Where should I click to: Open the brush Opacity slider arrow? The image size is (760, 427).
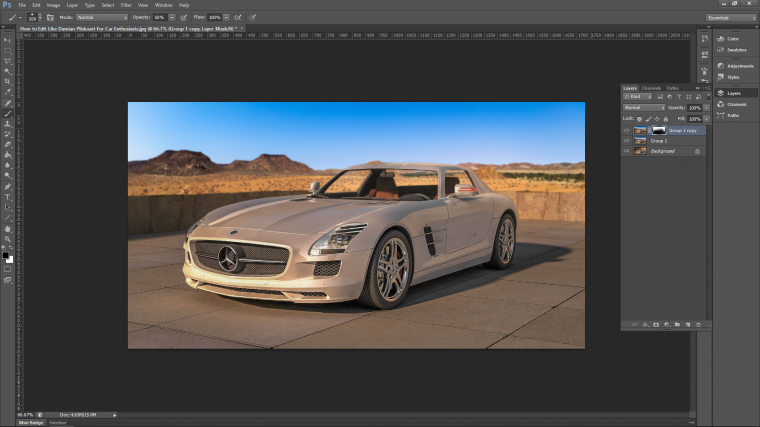coord(172,17)
